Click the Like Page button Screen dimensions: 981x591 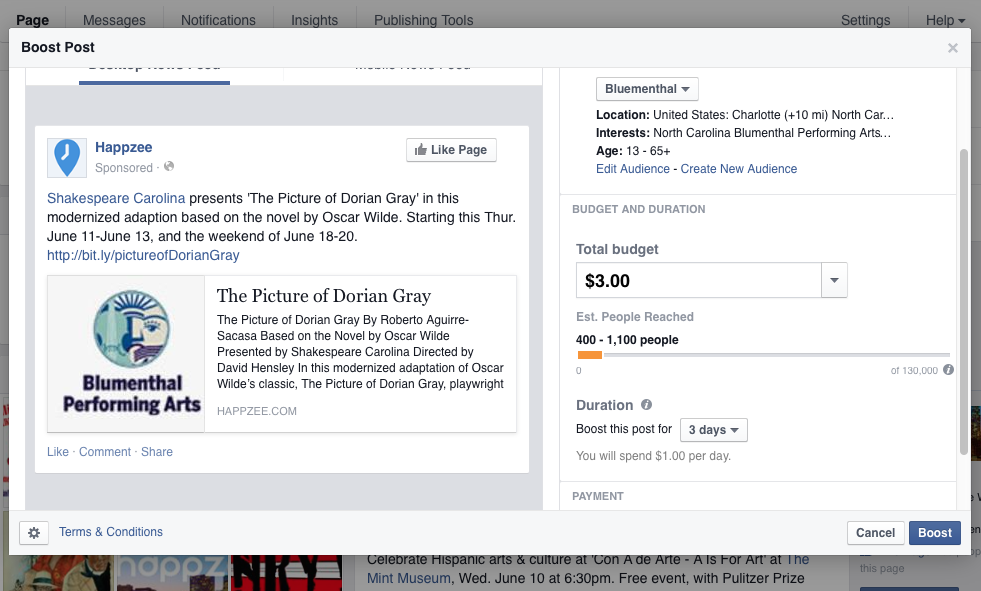[x=451, y=150]
